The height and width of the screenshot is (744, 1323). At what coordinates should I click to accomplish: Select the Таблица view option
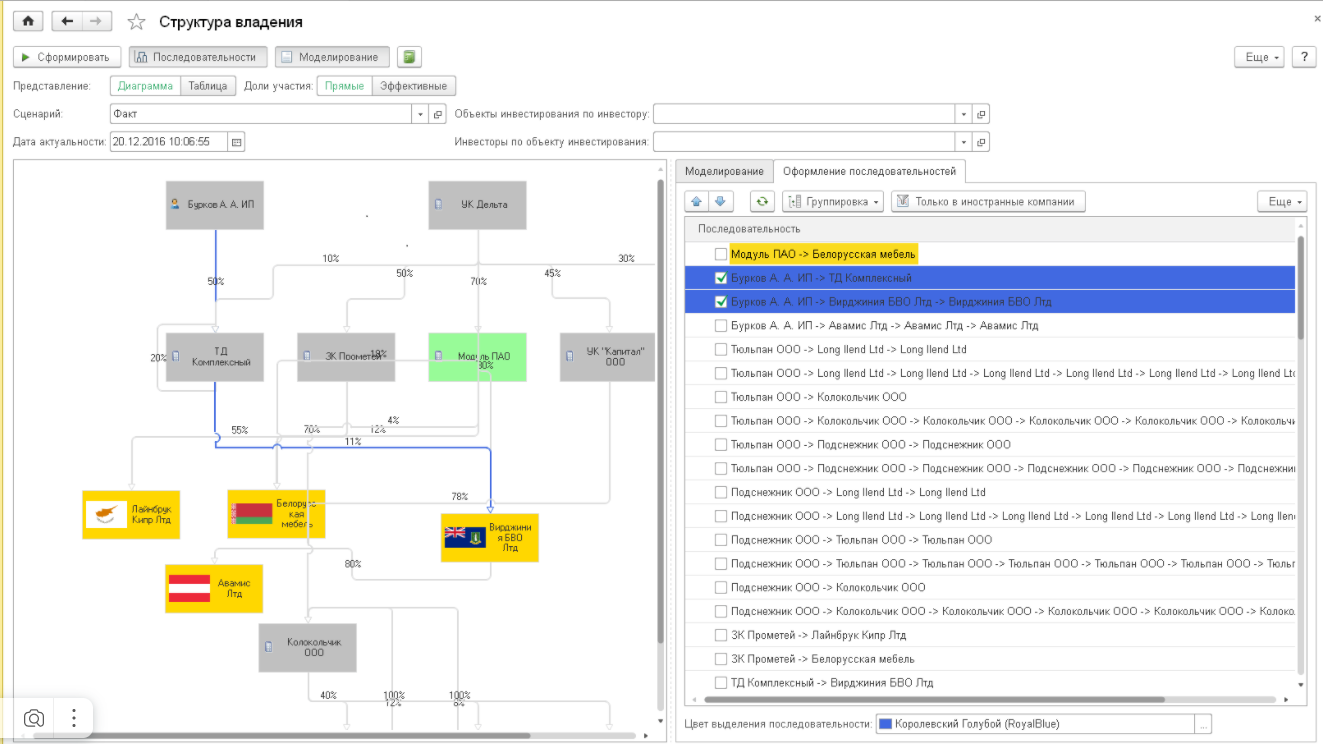(208, 86)
